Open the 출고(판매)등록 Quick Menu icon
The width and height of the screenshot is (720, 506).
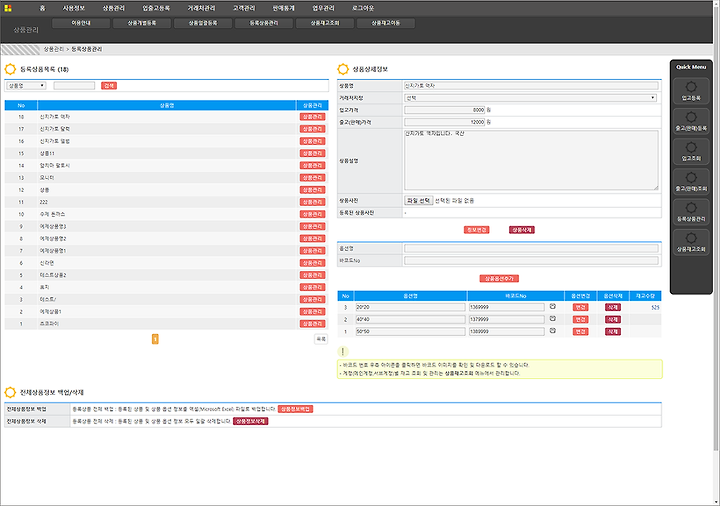click(x=691, y=121)
